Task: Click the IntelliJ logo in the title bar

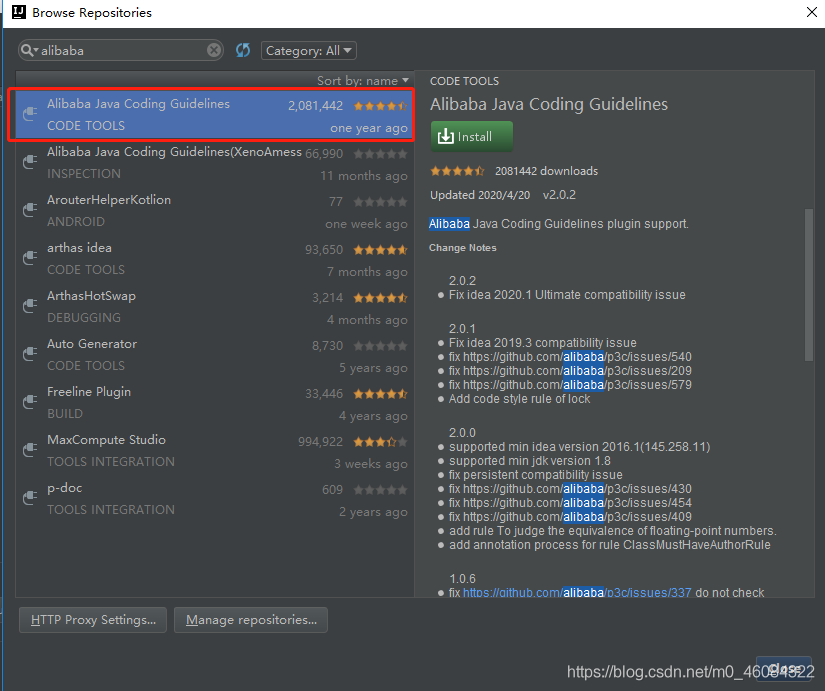Action: tap(18, 12)
